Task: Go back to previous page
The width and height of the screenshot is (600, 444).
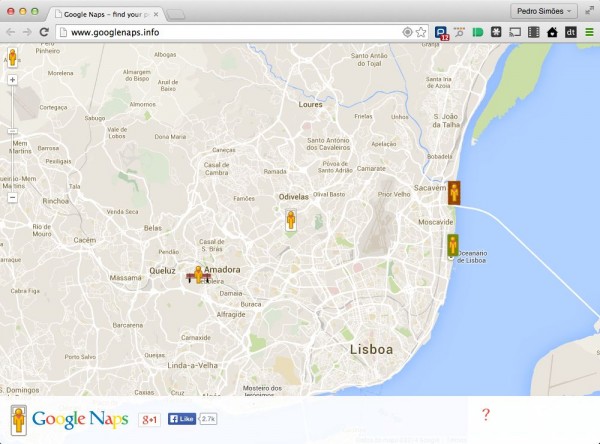Action: tap(11, 32)
